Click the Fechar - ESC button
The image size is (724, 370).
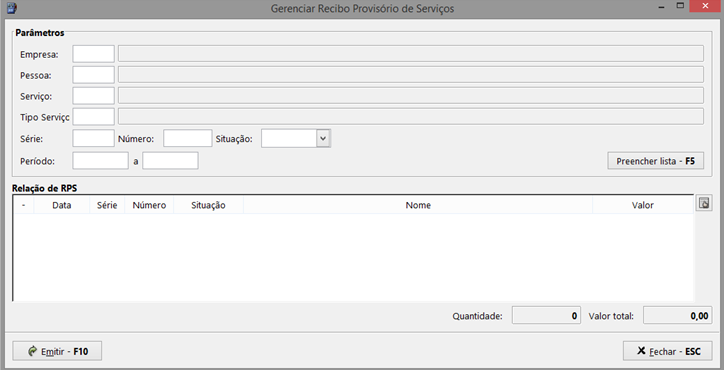click(668, 352)
